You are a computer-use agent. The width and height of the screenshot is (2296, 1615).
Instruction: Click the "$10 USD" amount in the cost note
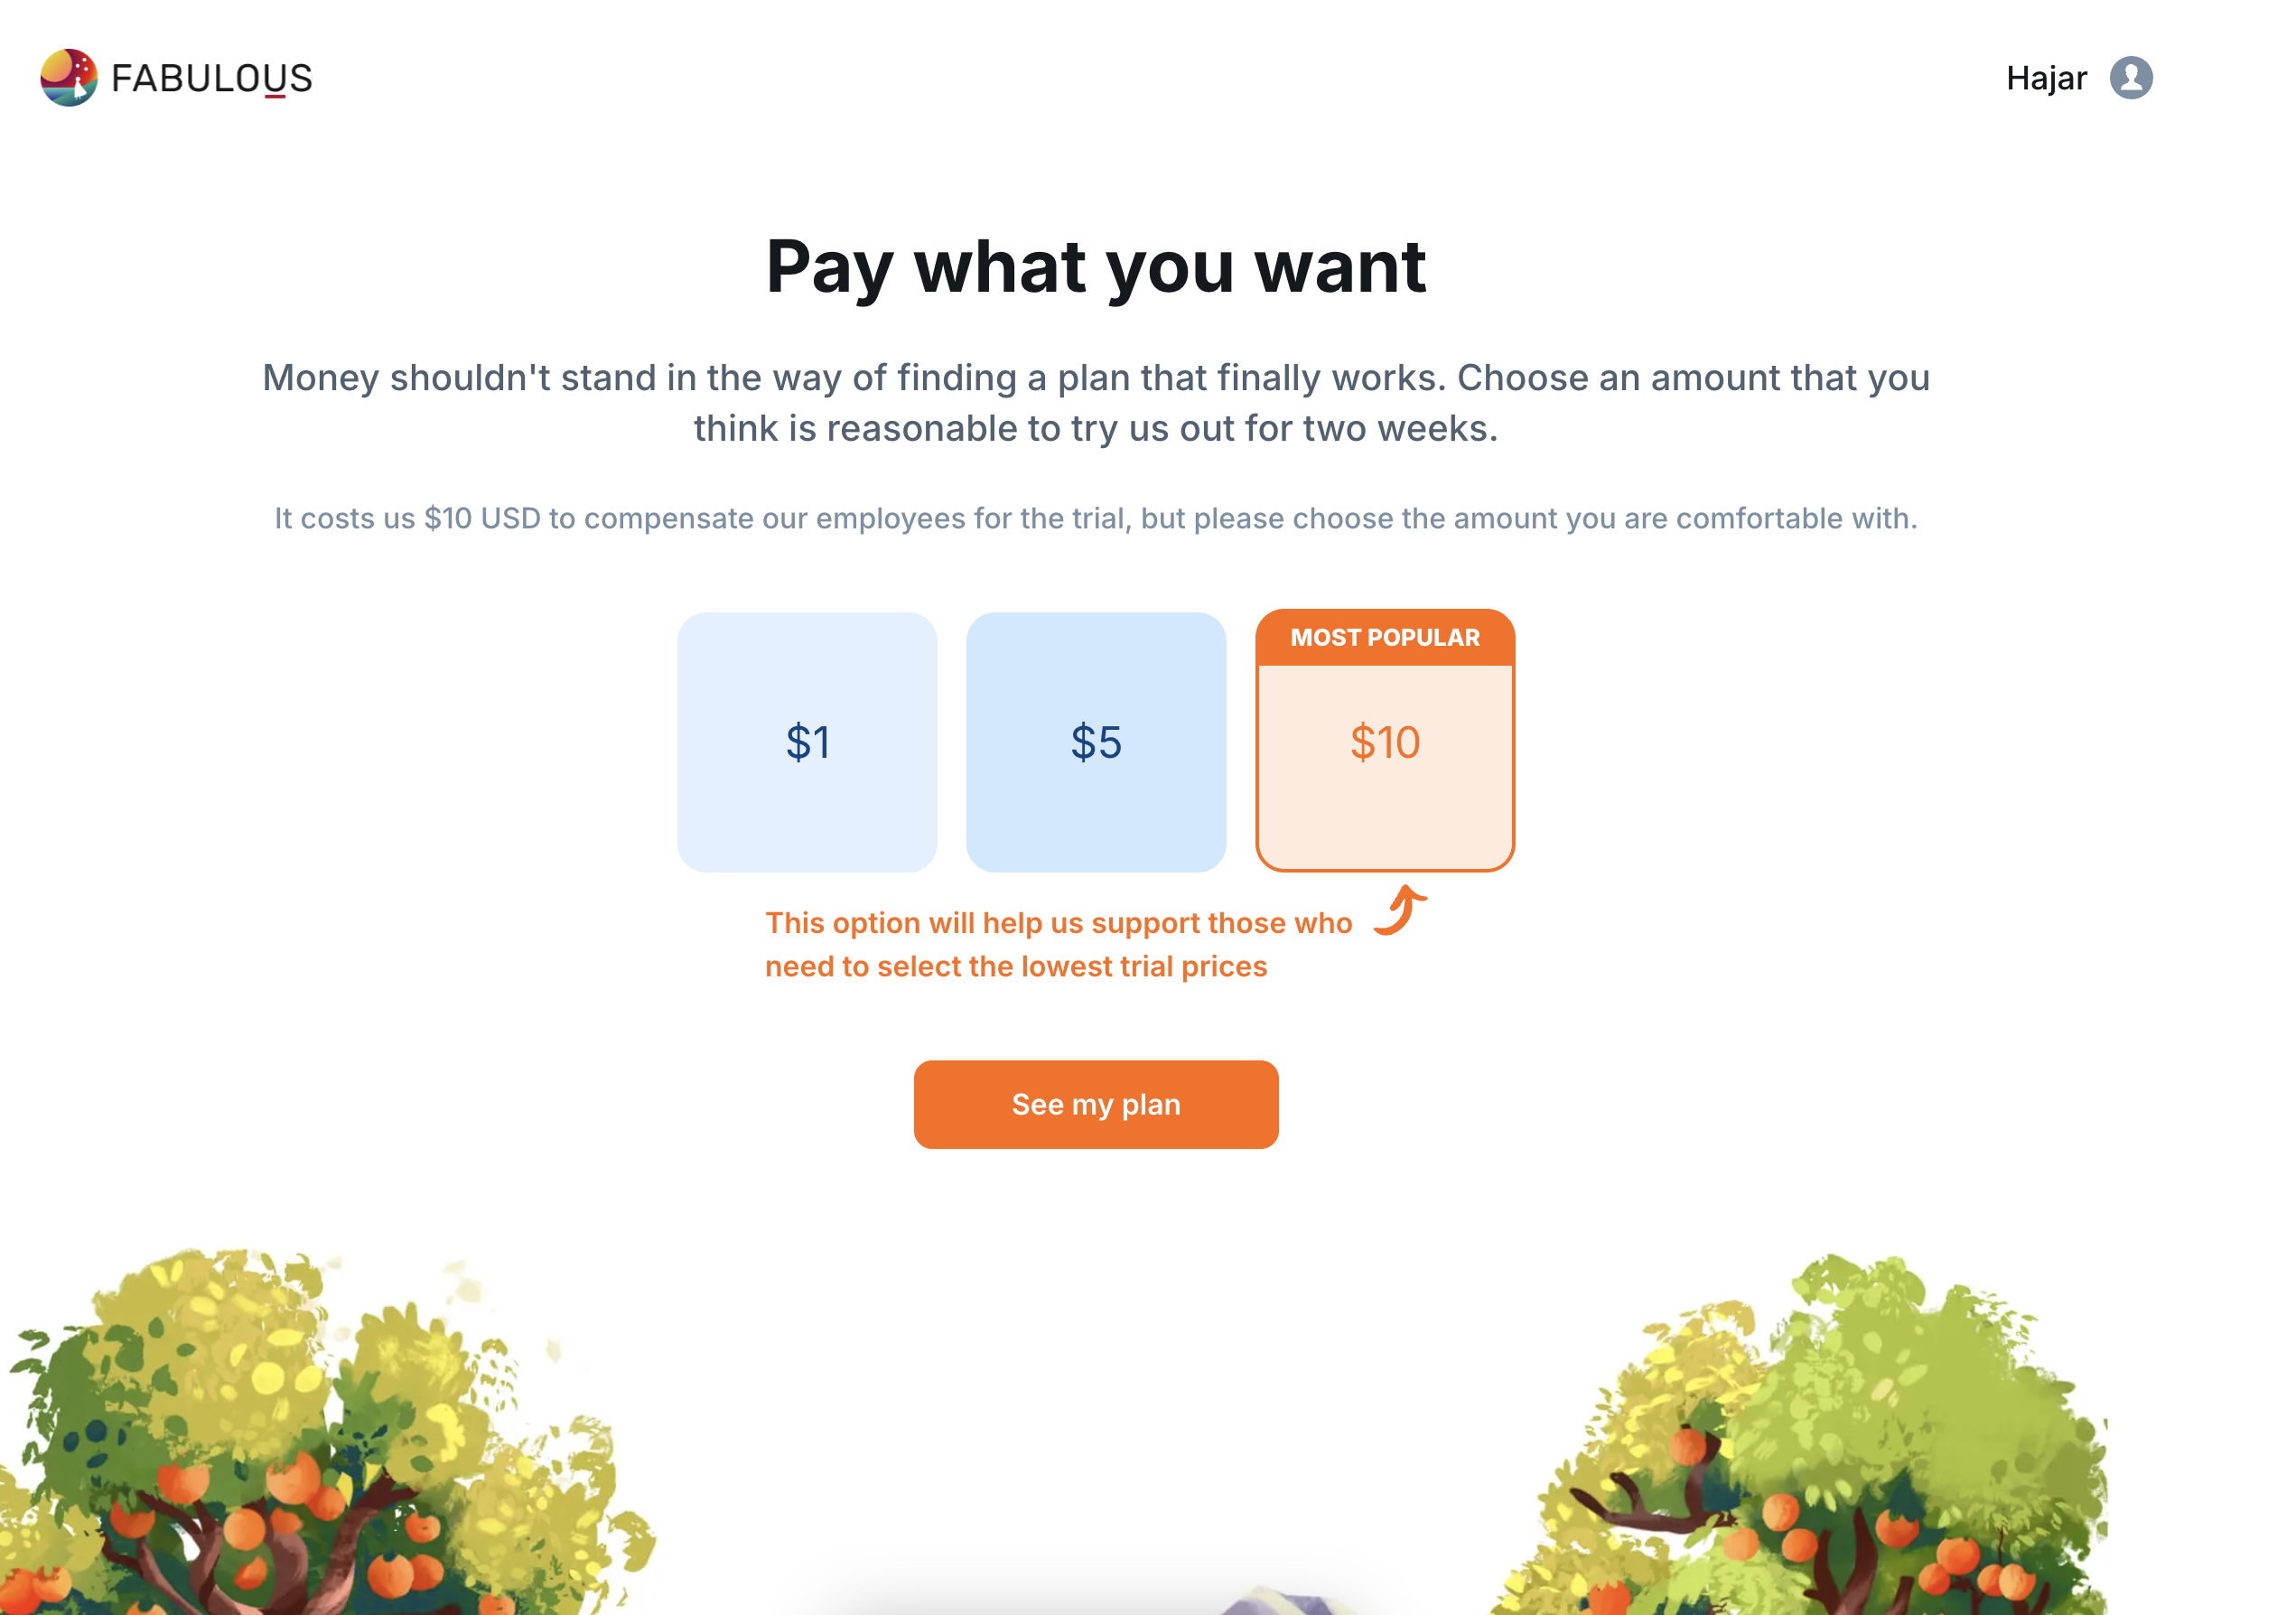click(x=482, y=518)
